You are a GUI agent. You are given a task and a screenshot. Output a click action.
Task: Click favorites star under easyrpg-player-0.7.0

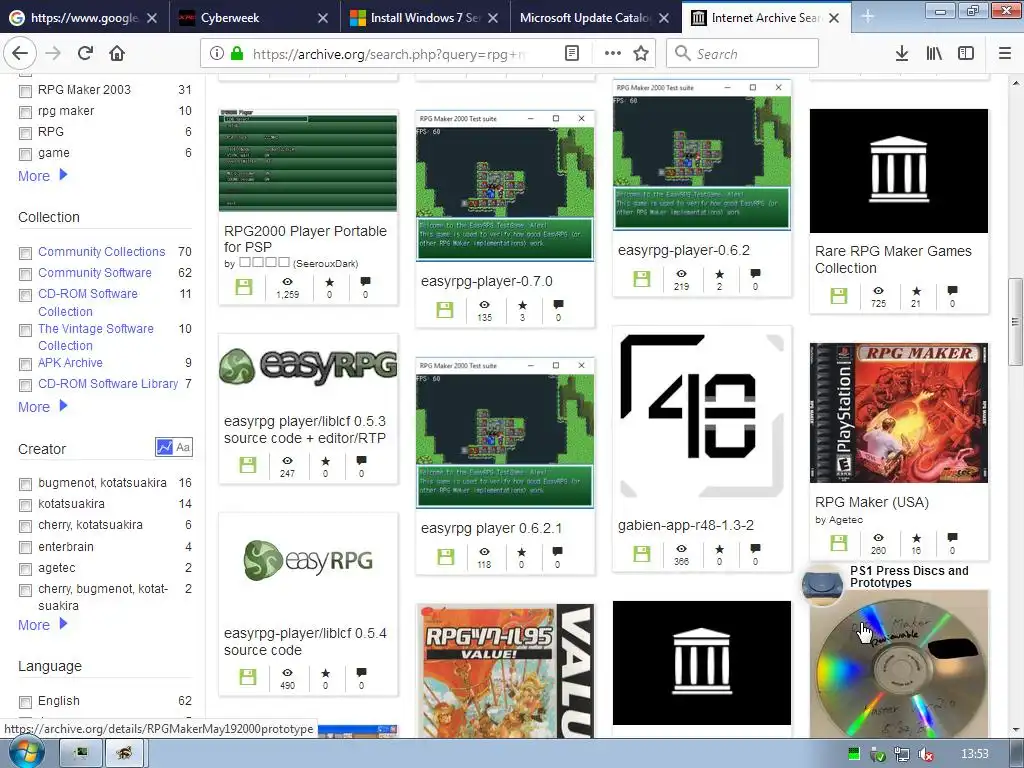point(522,305)
